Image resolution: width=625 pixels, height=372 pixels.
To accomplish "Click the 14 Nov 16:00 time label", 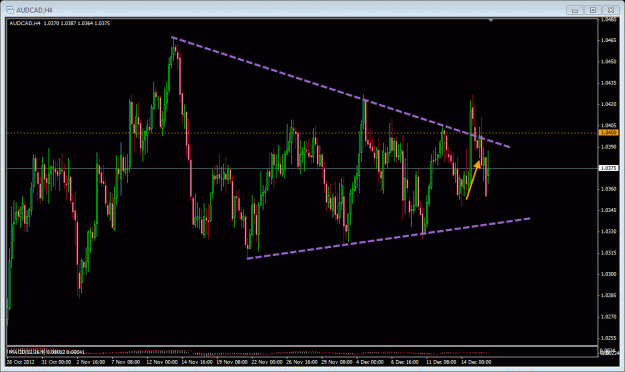I will pyautogui.click(x=197, y=362).
